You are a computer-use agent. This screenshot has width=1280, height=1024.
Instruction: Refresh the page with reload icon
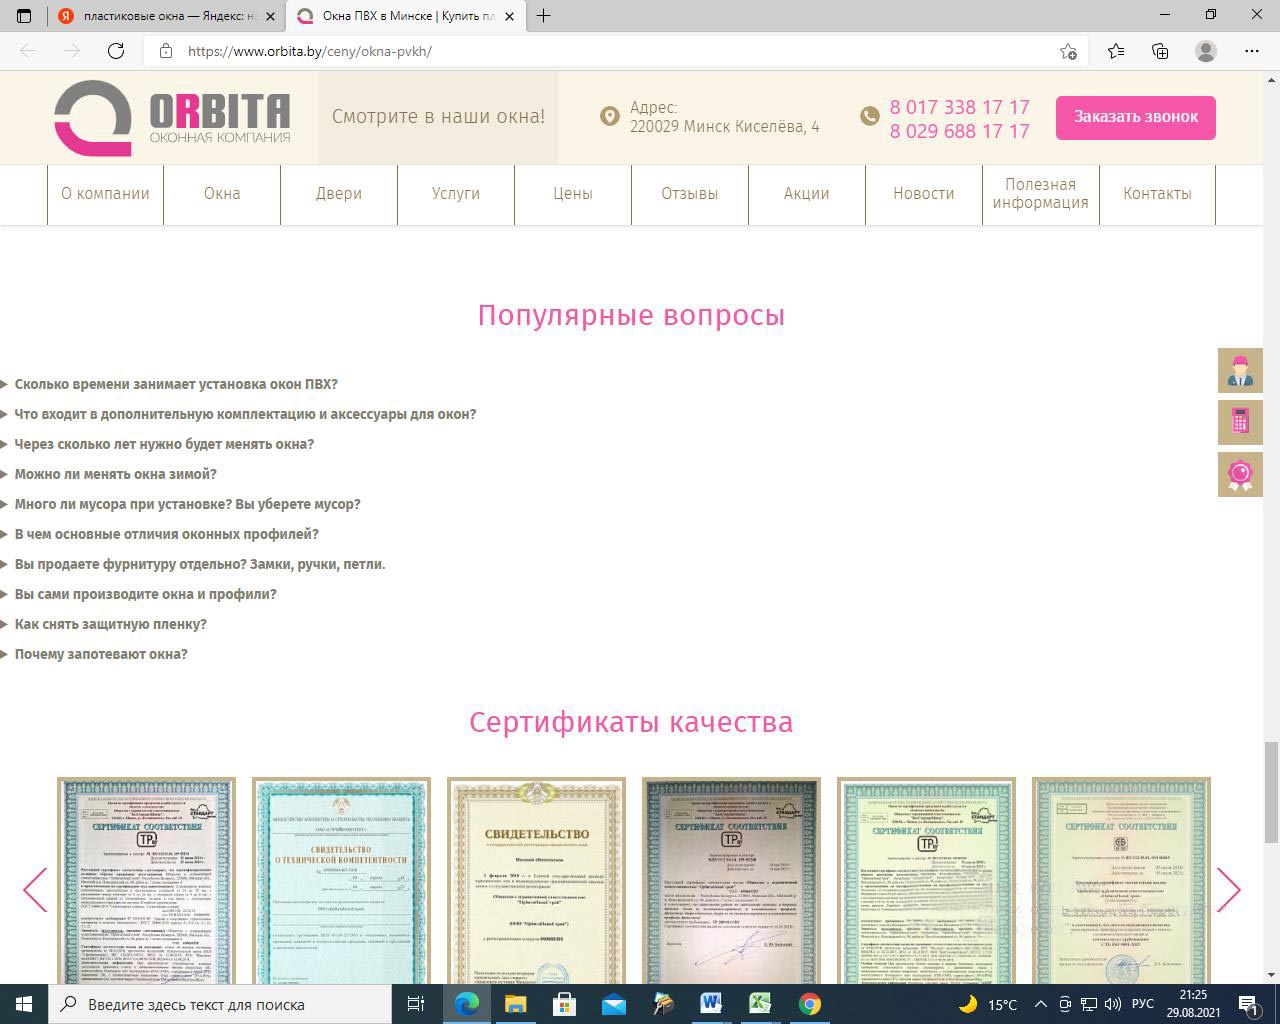tap(116, 51)
